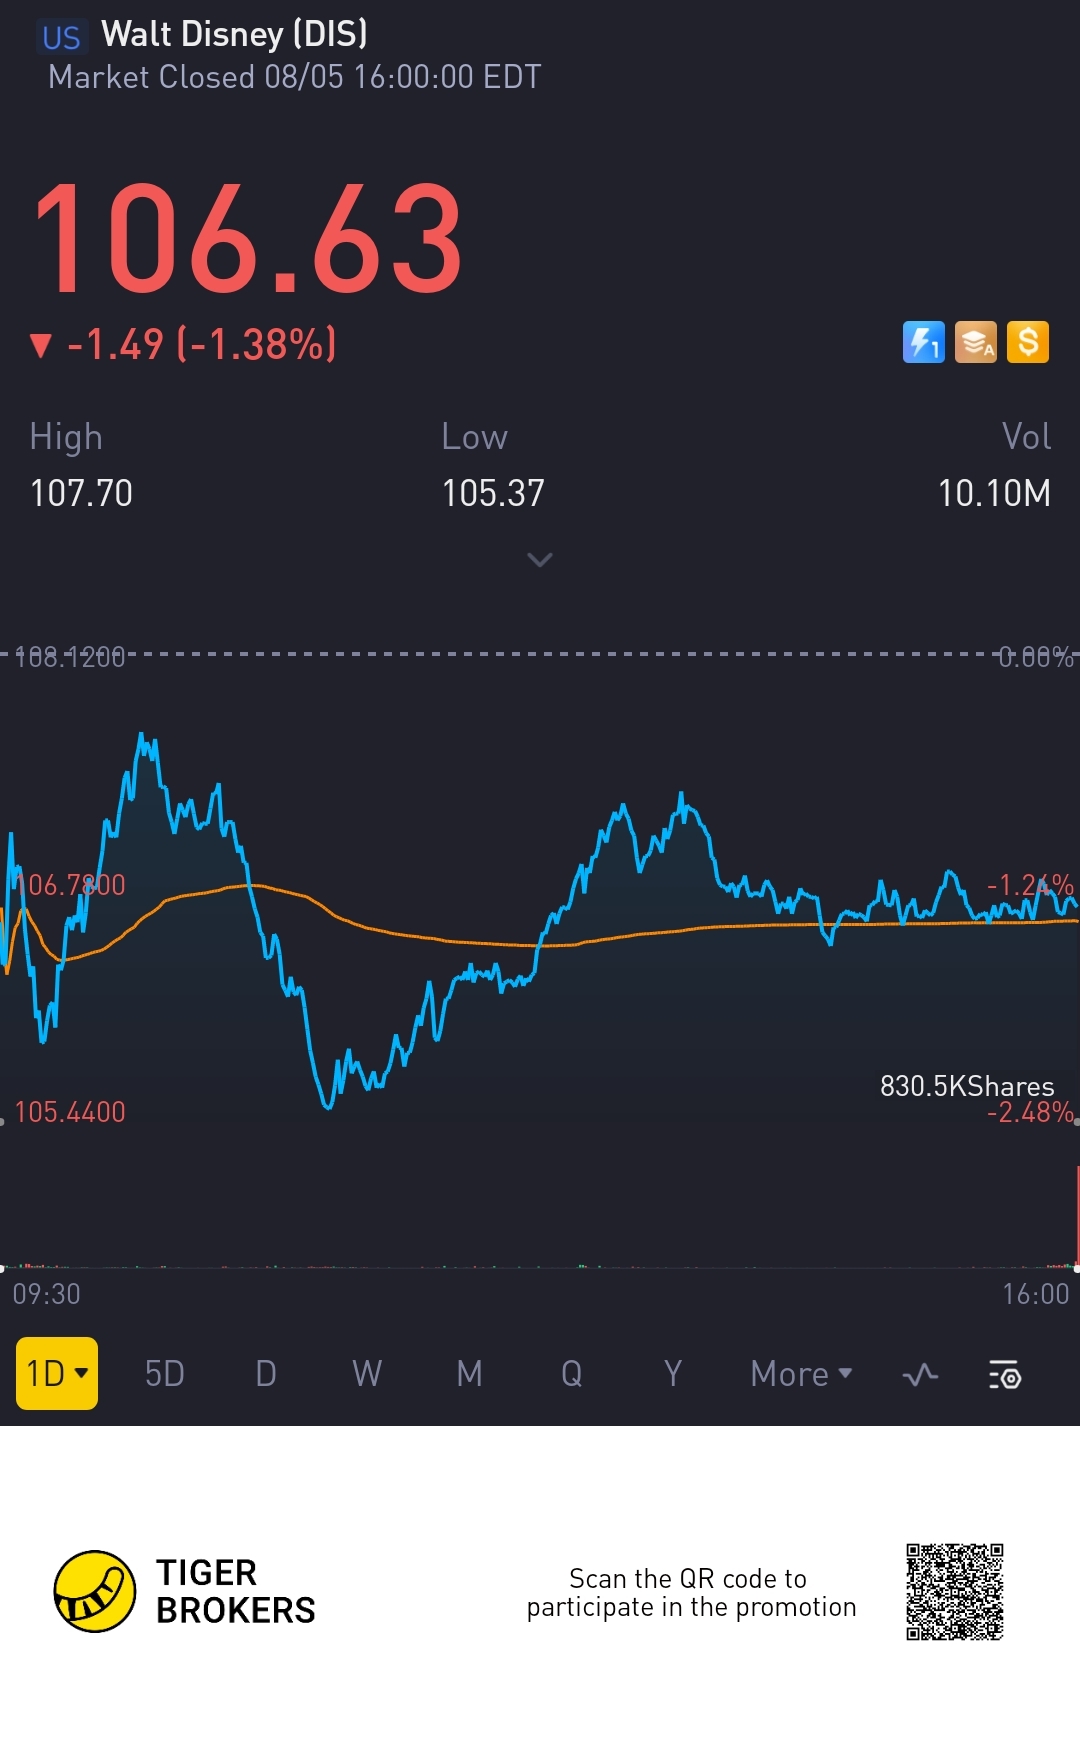Open the 1D timeframe dropdown
This screenshot has height=1758, width=1080.
point(57,1374)
